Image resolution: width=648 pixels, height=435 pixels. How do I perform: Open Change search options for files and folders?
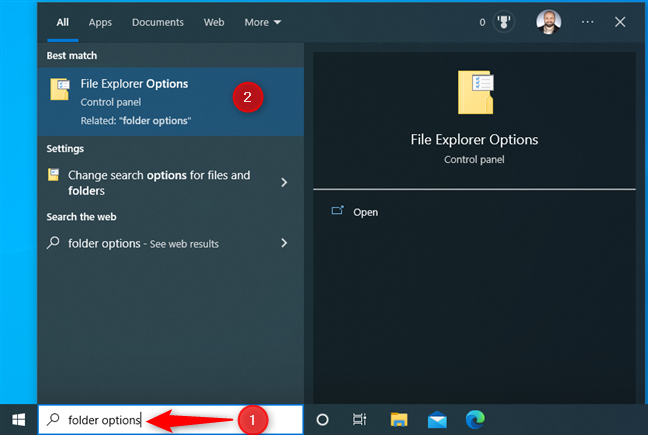(171, 183)
